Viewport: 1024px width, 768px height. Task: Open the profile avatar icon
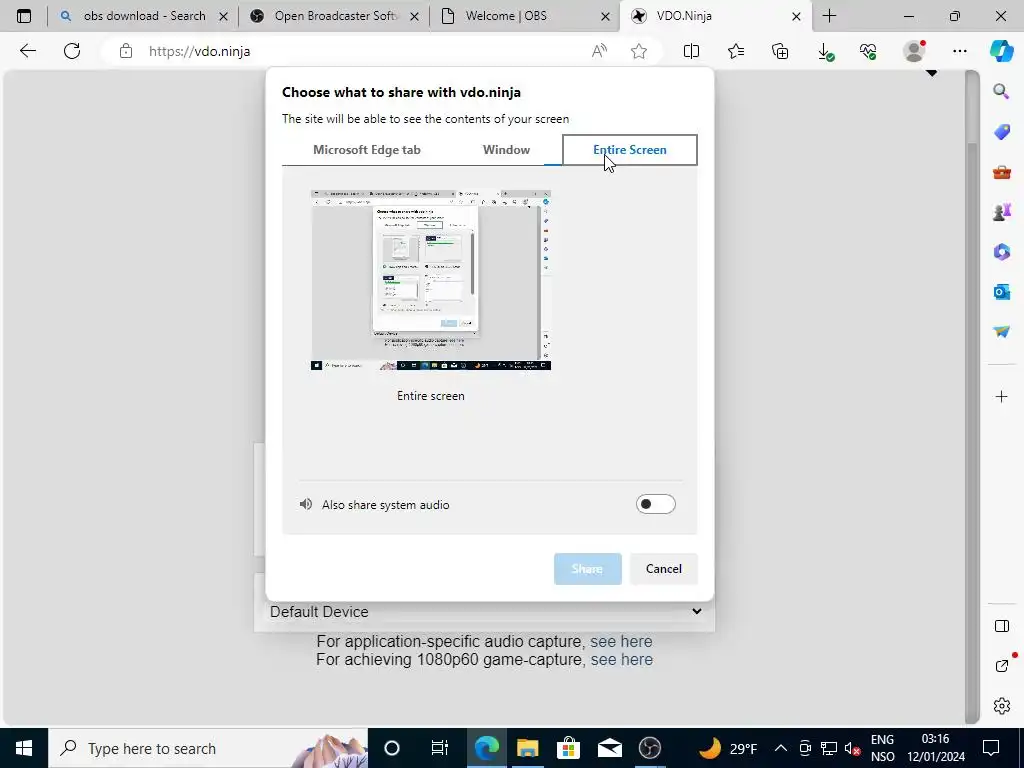pos(914,51)
